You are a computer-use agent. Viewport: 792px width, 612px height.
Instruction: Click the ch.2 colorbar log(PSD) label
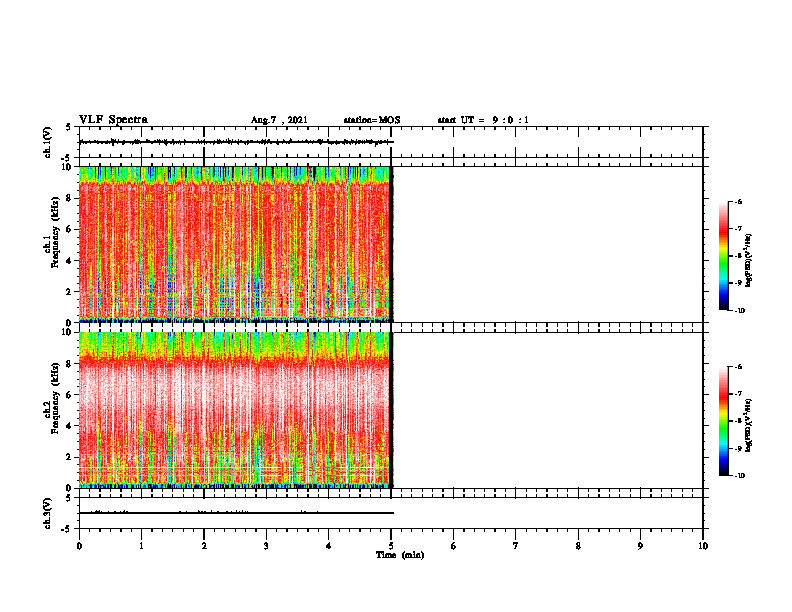pos(748,425)
